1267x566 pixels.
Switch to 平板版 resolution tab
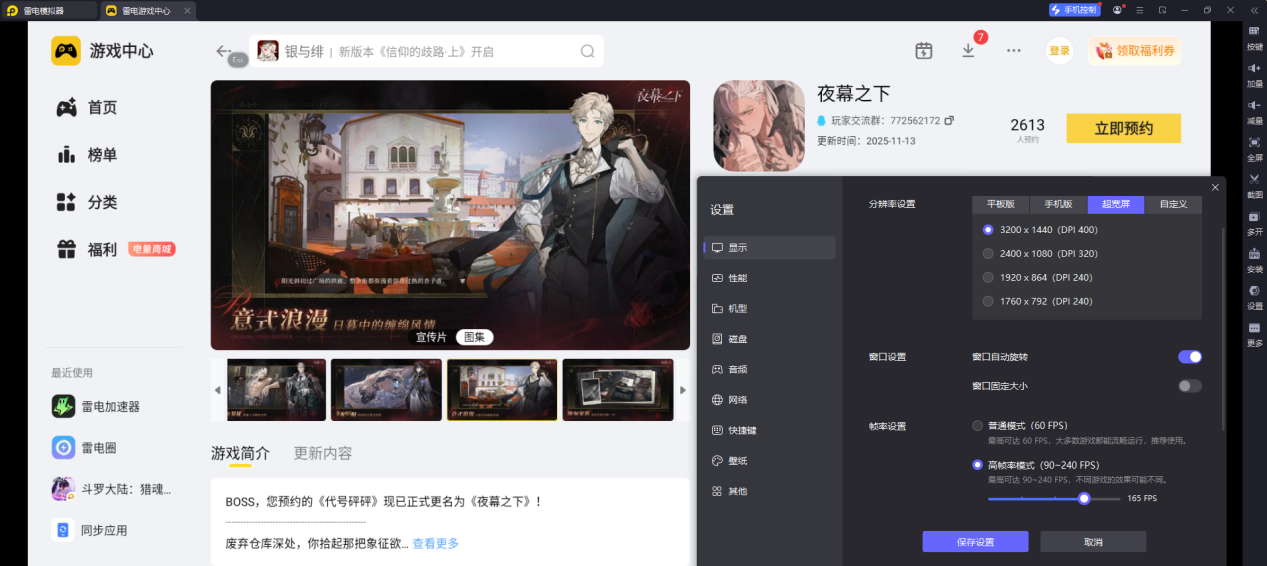coord(1001,204)
